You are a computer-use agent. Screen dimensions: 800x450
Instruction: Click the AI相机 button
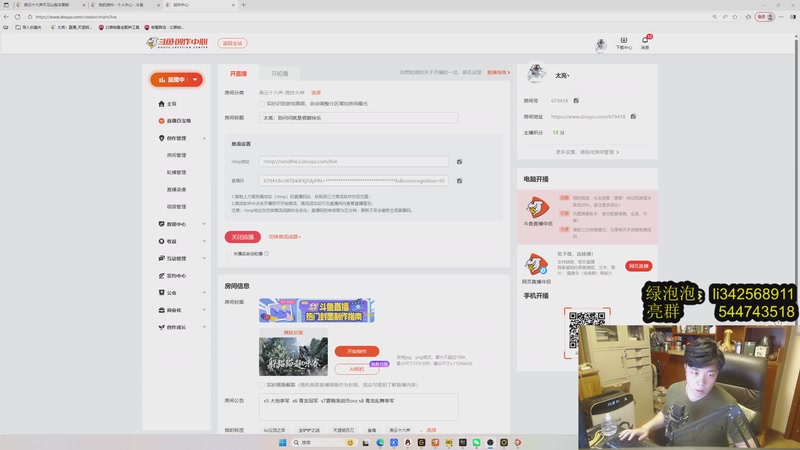tap(357, 369)
